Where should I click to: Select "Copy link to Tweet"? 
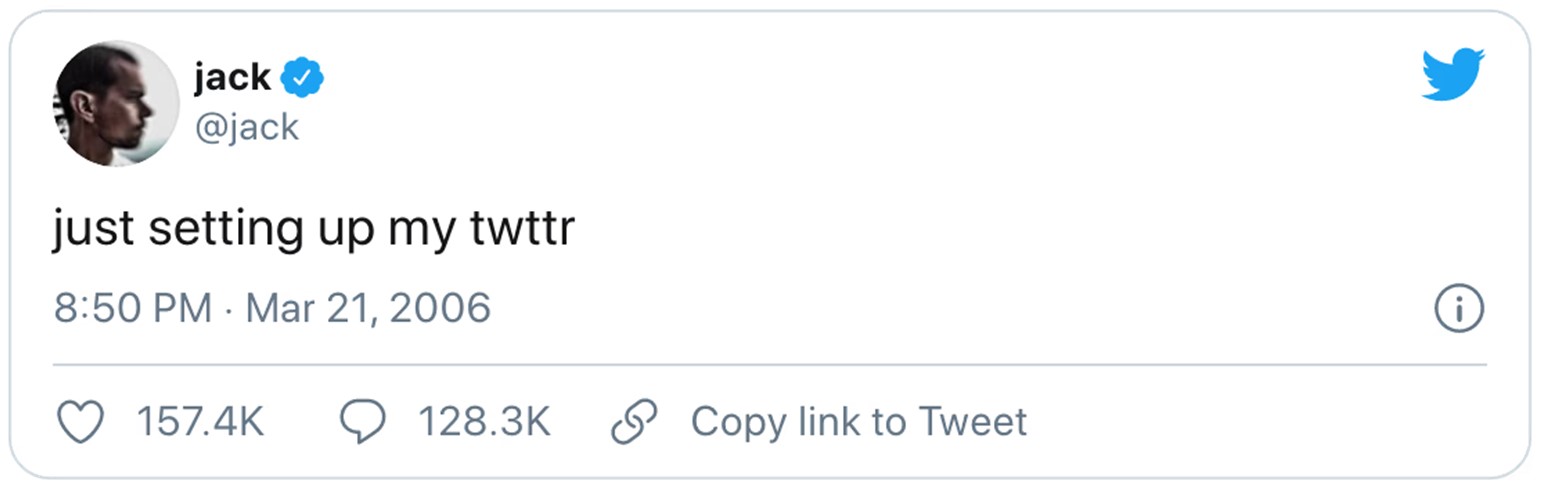coord(858,422)
